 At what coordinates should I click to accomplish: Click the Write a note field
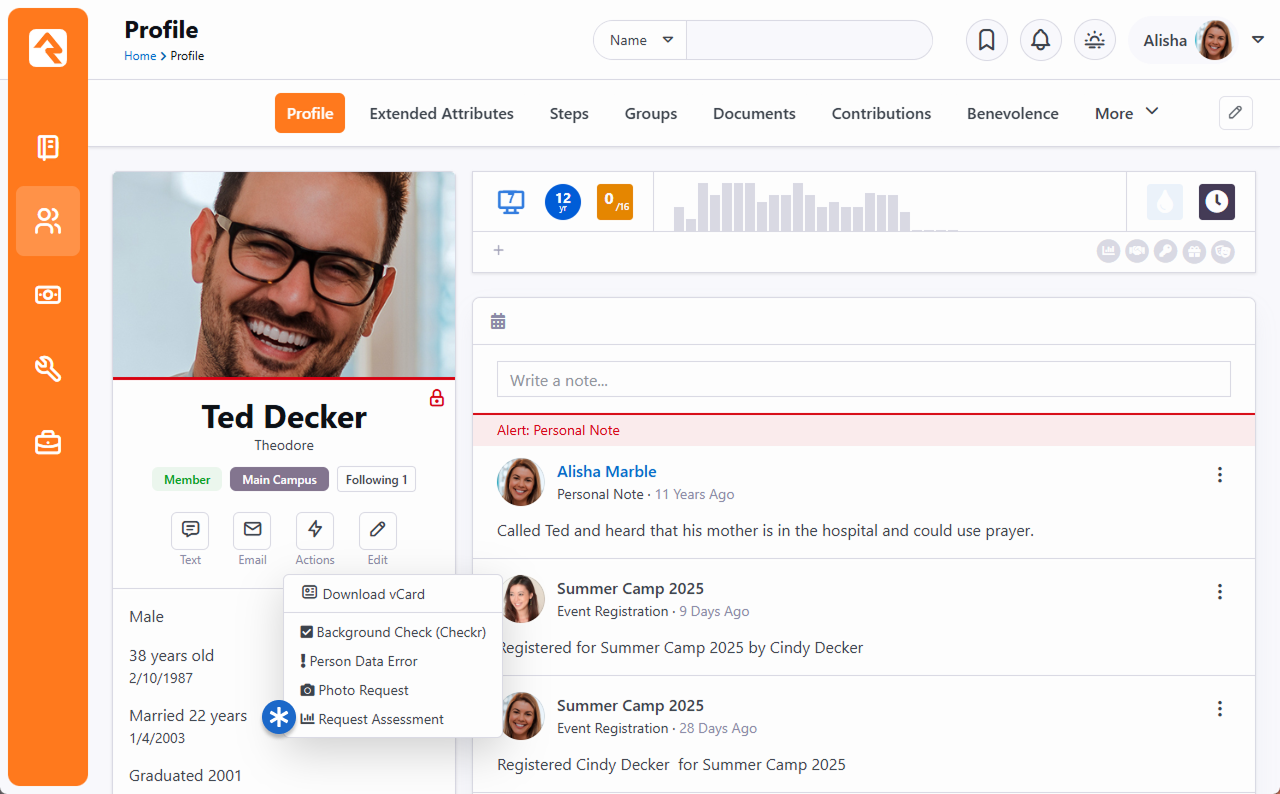pos(863,380)
